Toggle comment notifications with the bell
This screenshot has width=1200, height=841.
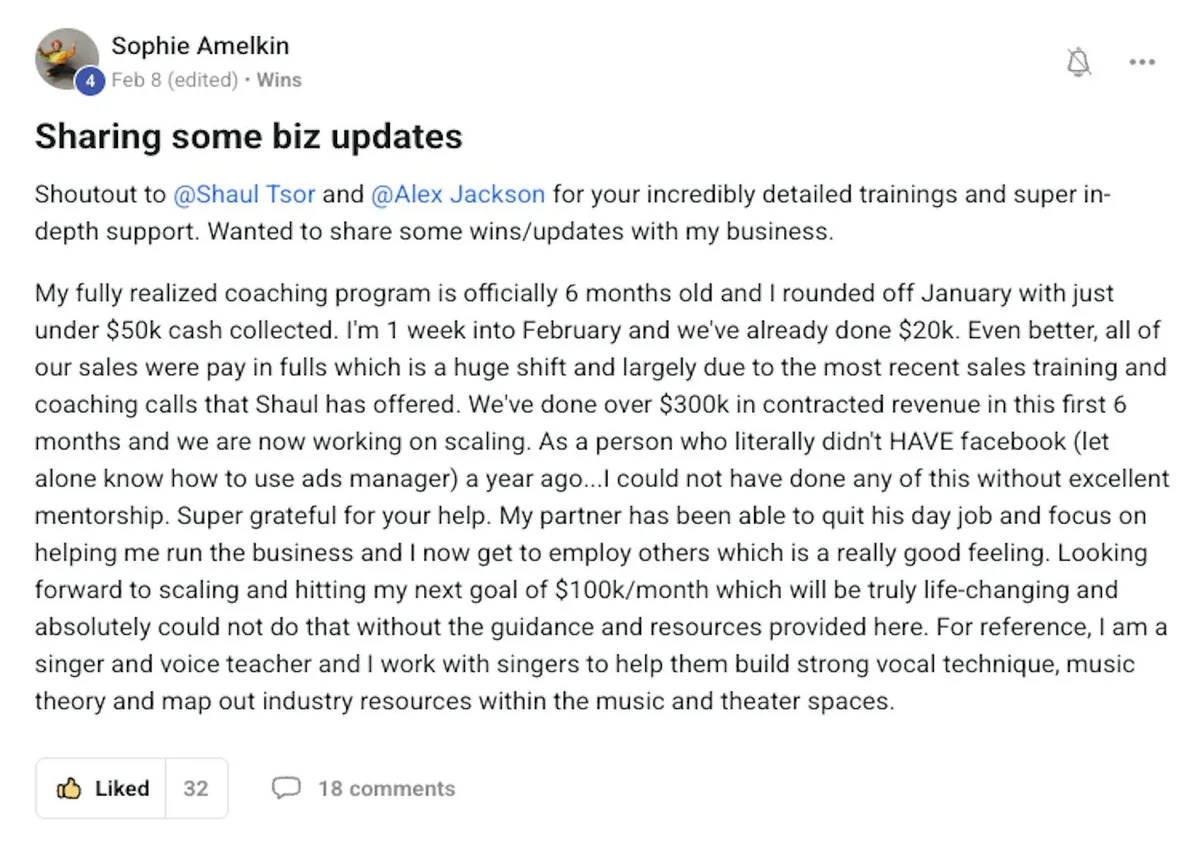[1080, 61]
